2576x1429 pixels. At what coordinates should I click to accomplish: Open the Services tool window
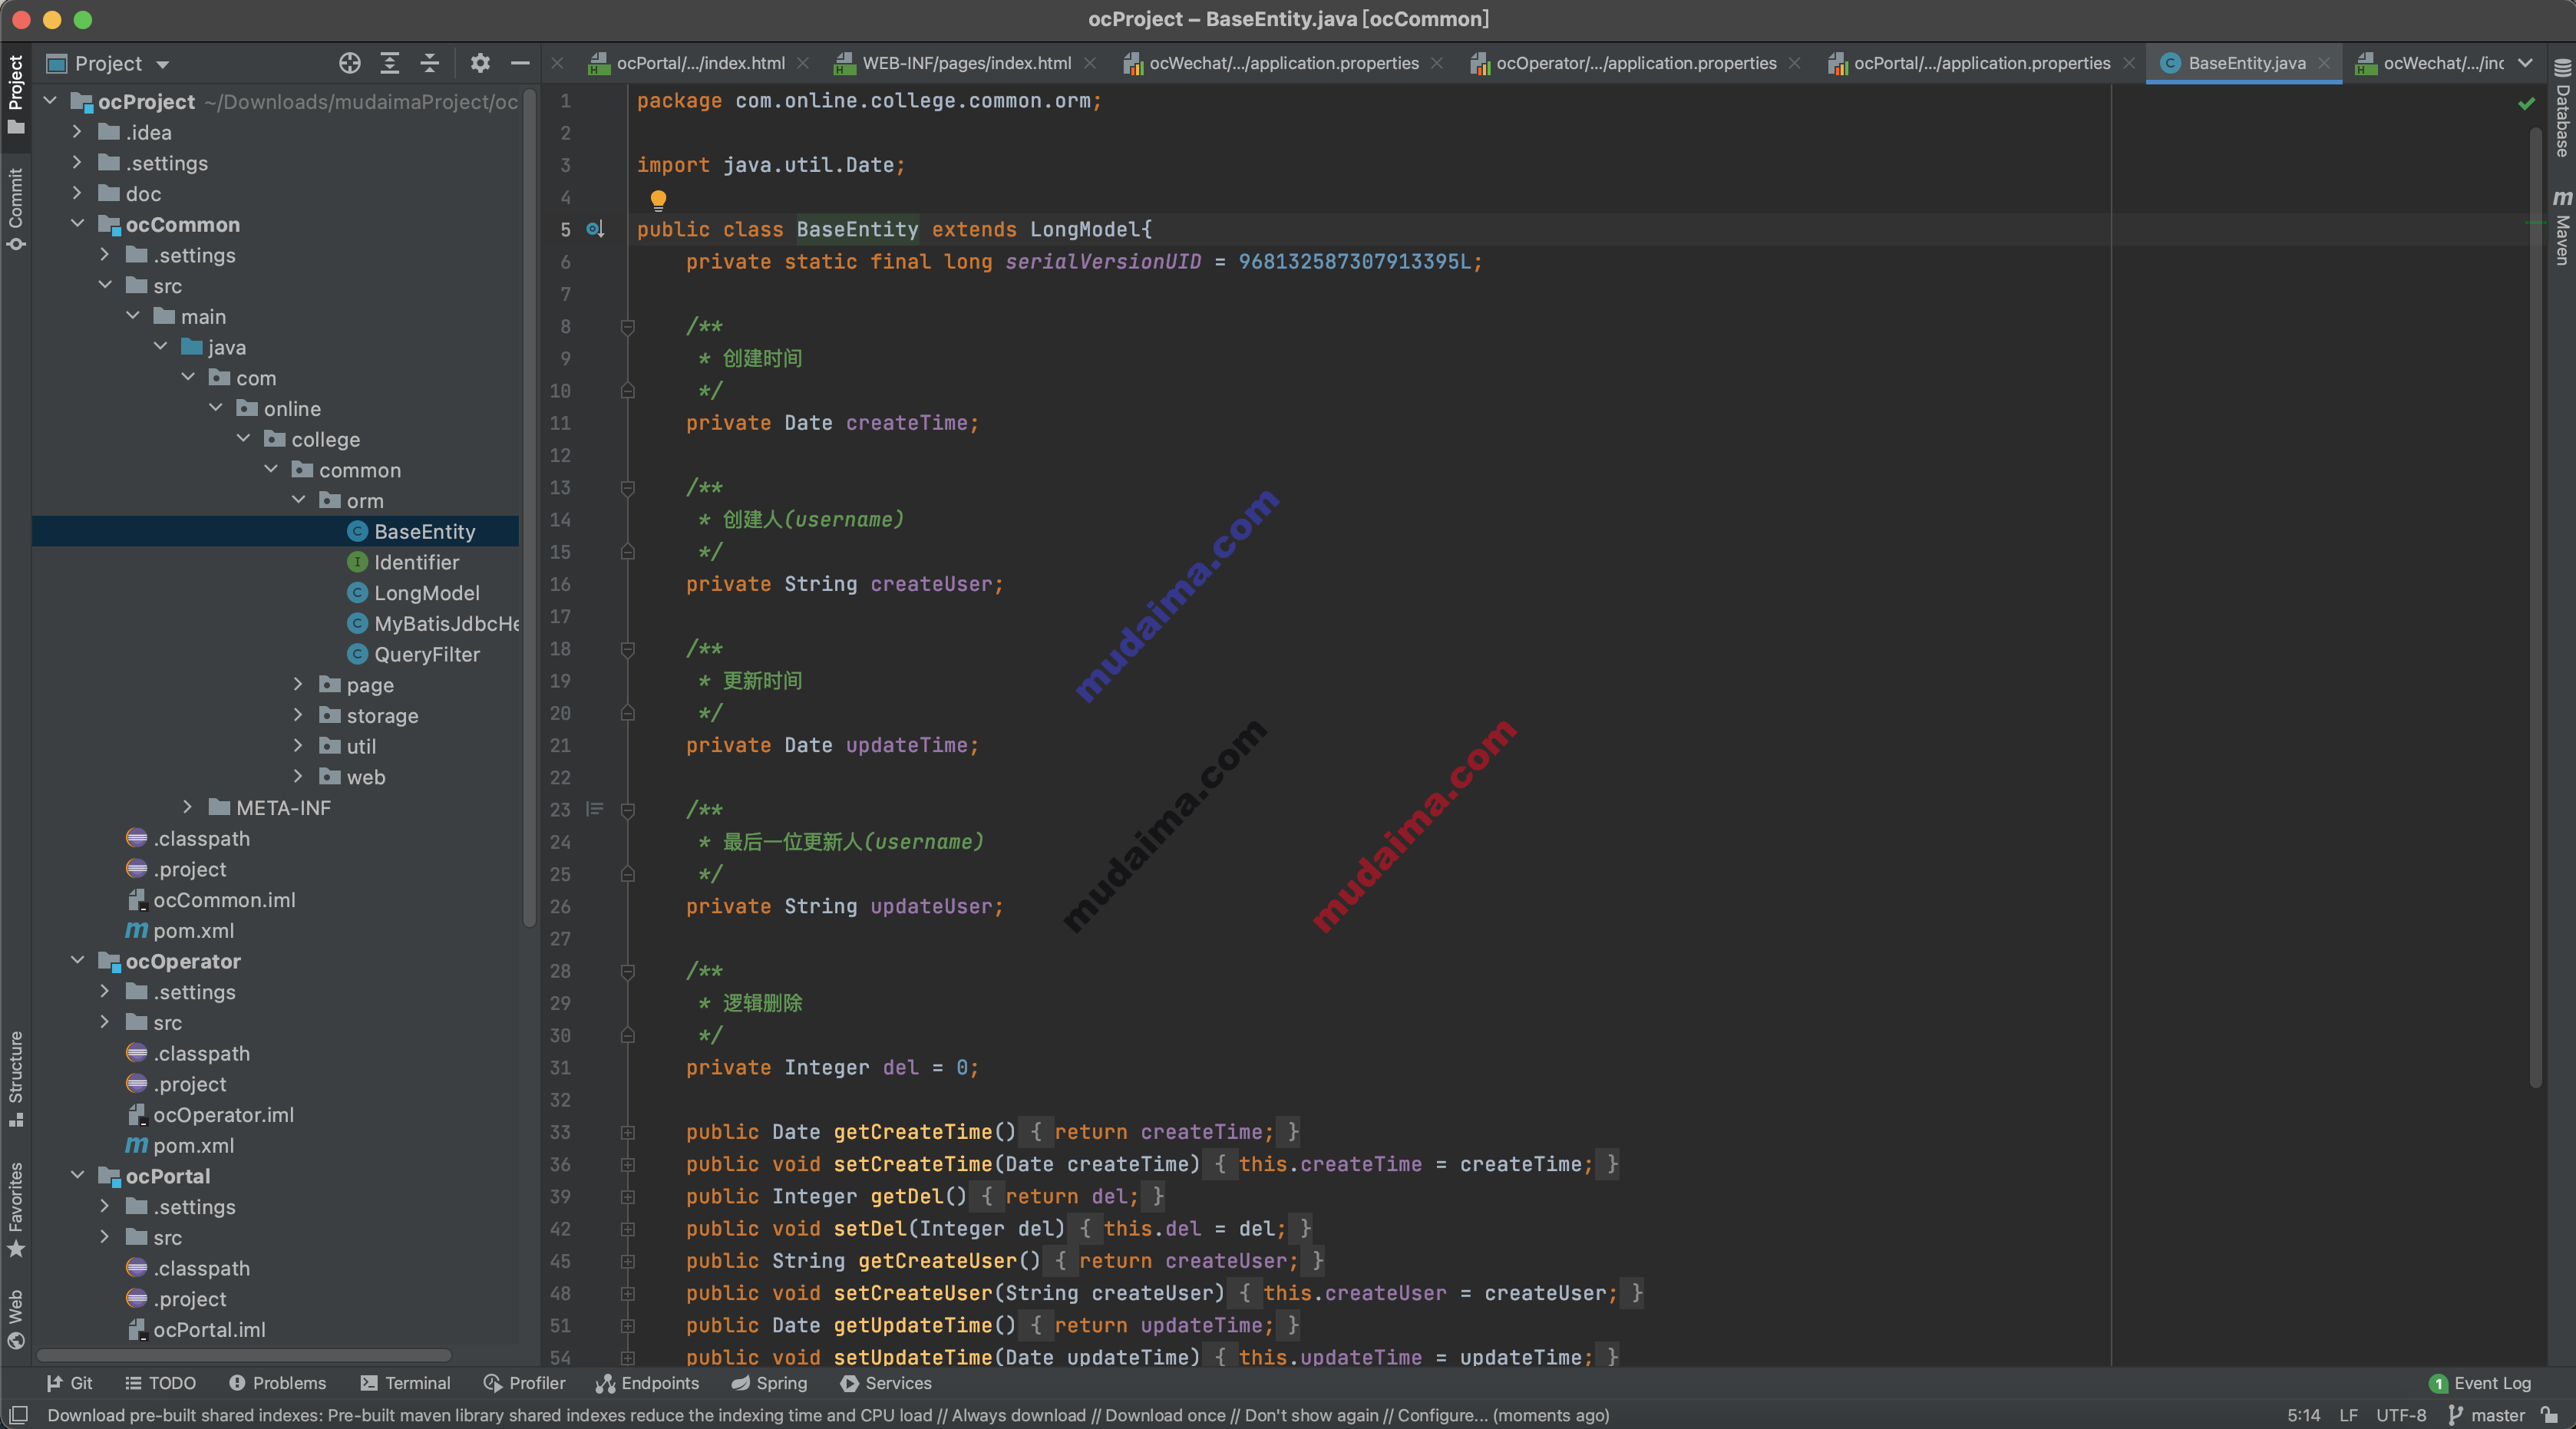pos(885,1383)
